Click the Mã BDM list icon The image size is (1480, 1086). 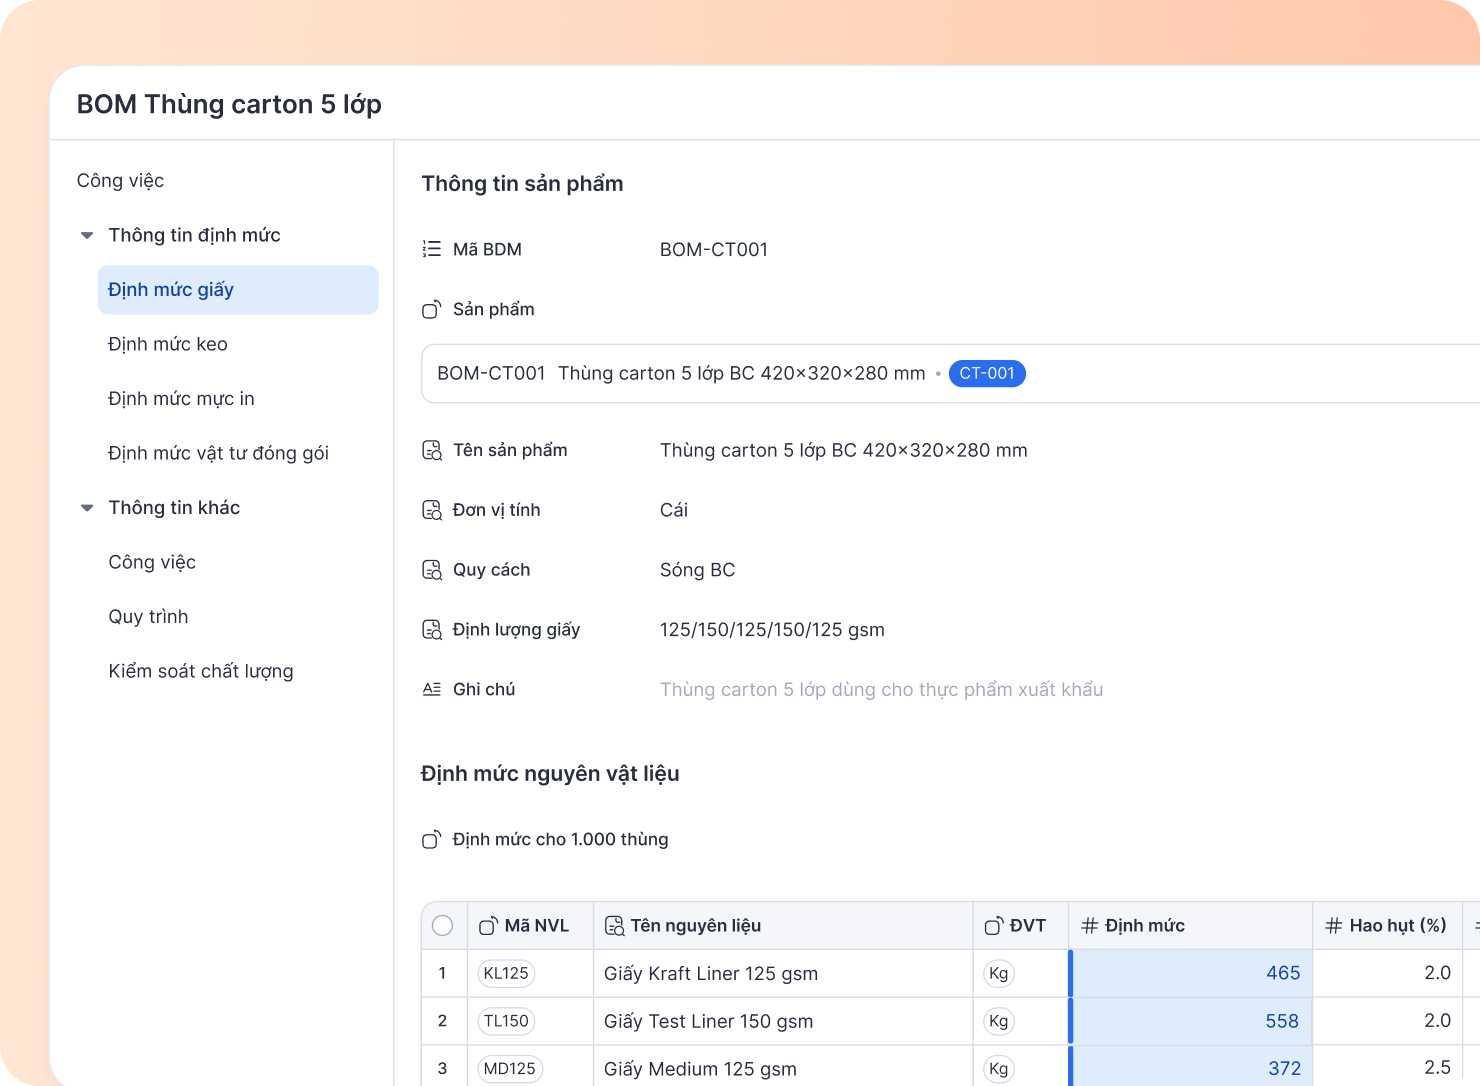432,249
